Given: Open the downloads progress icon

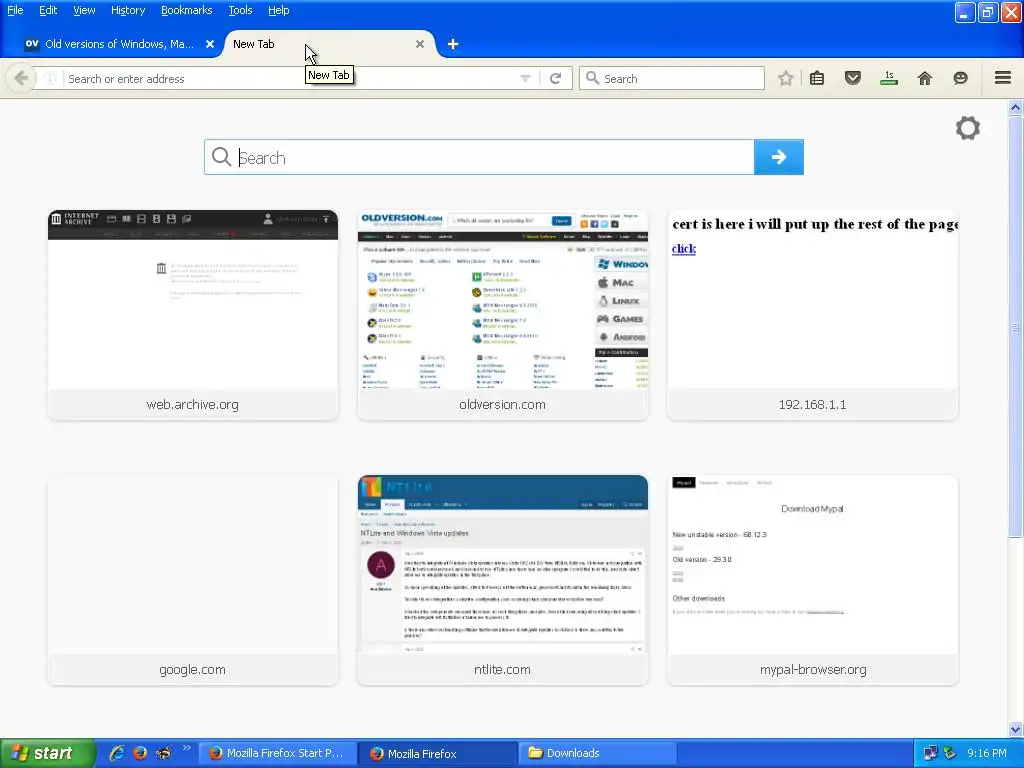Looking at the screenshot, I should click(x=889, y=78).
